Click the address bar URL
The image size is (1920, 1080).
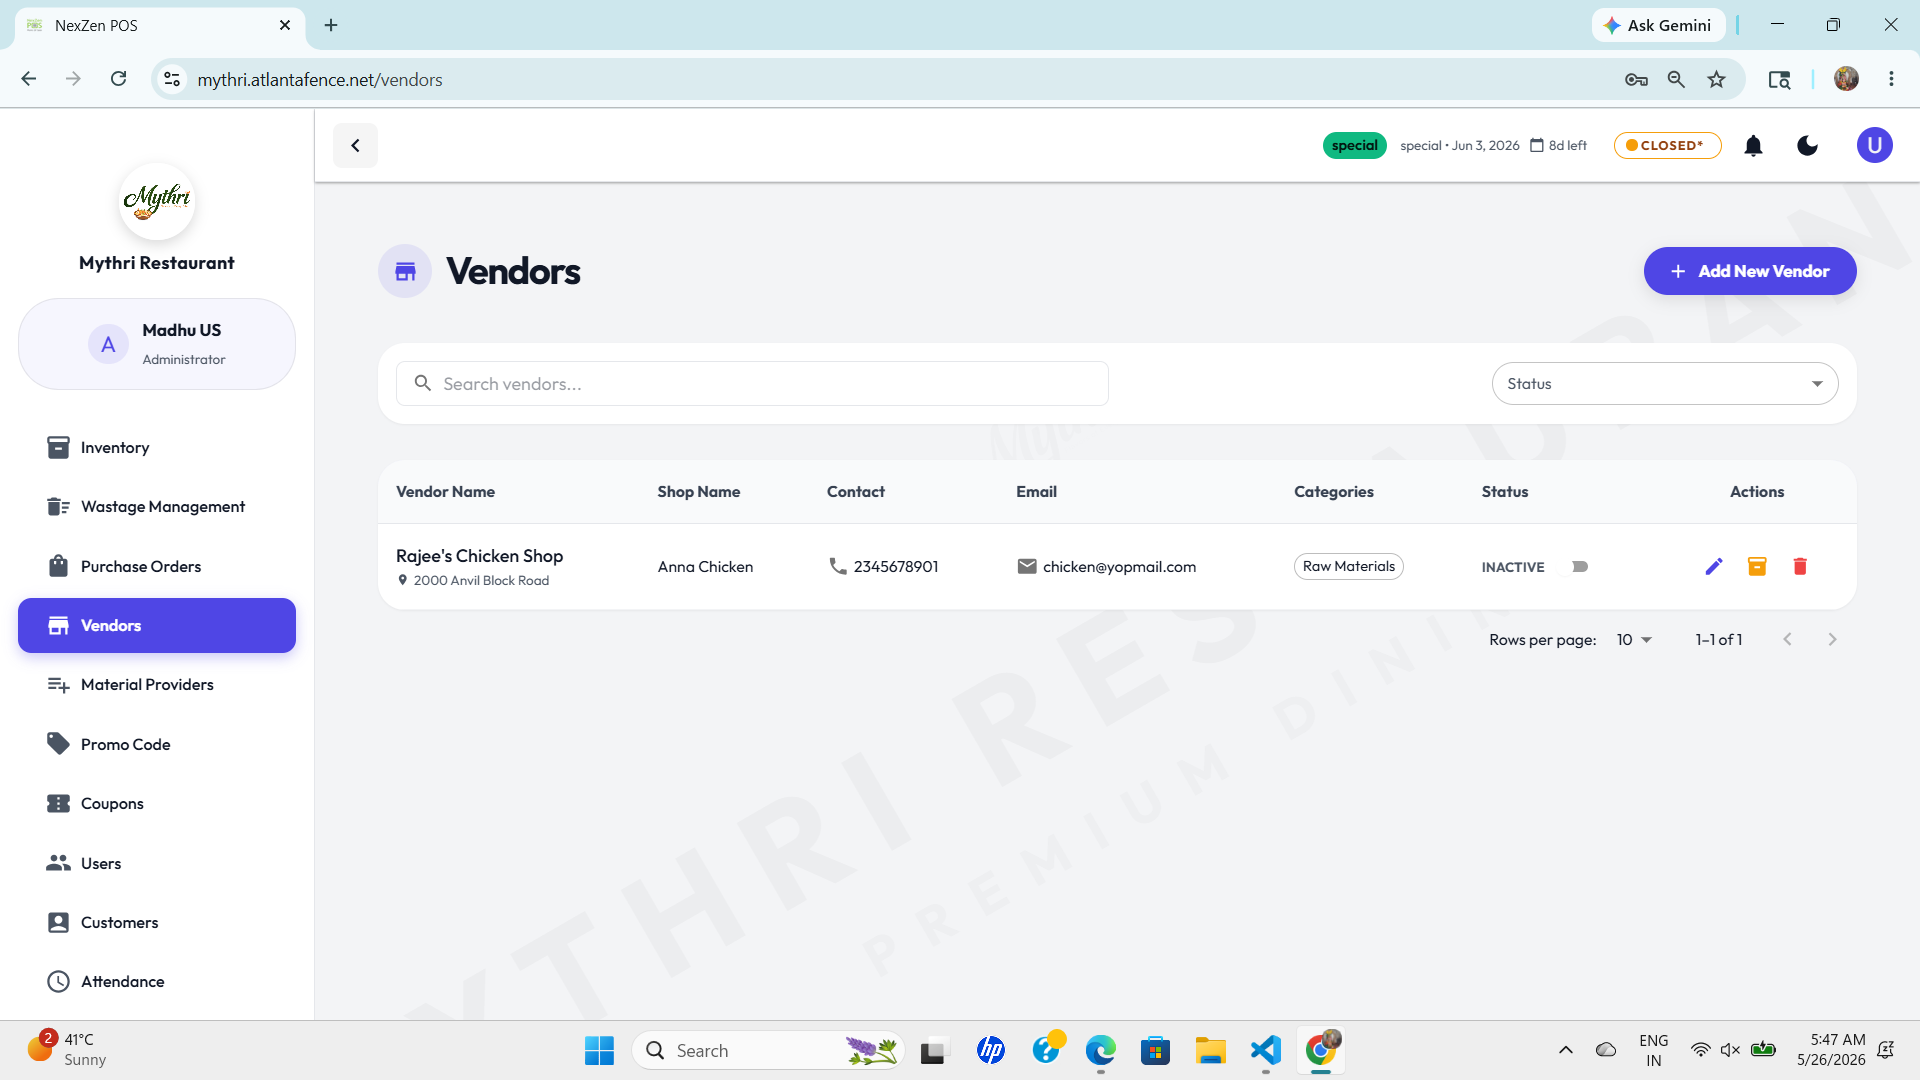(320, 79)
